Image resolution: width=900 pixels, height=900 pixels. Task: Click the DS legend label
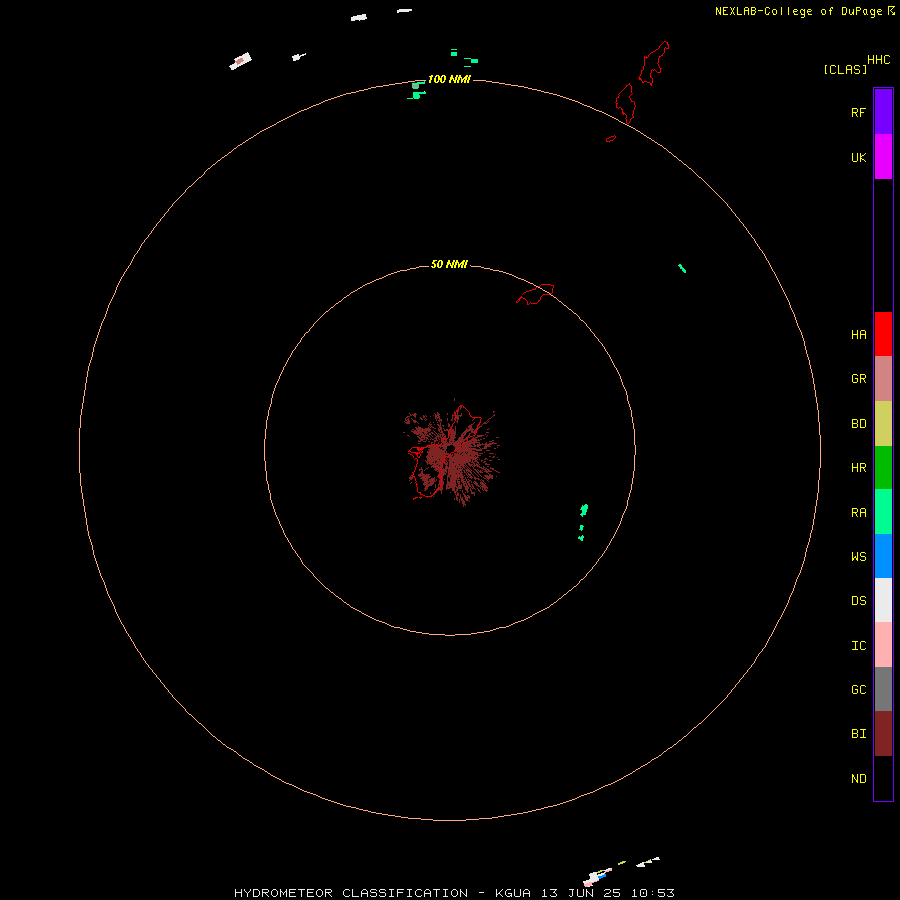pyautogui.click(x=858, y=600)
